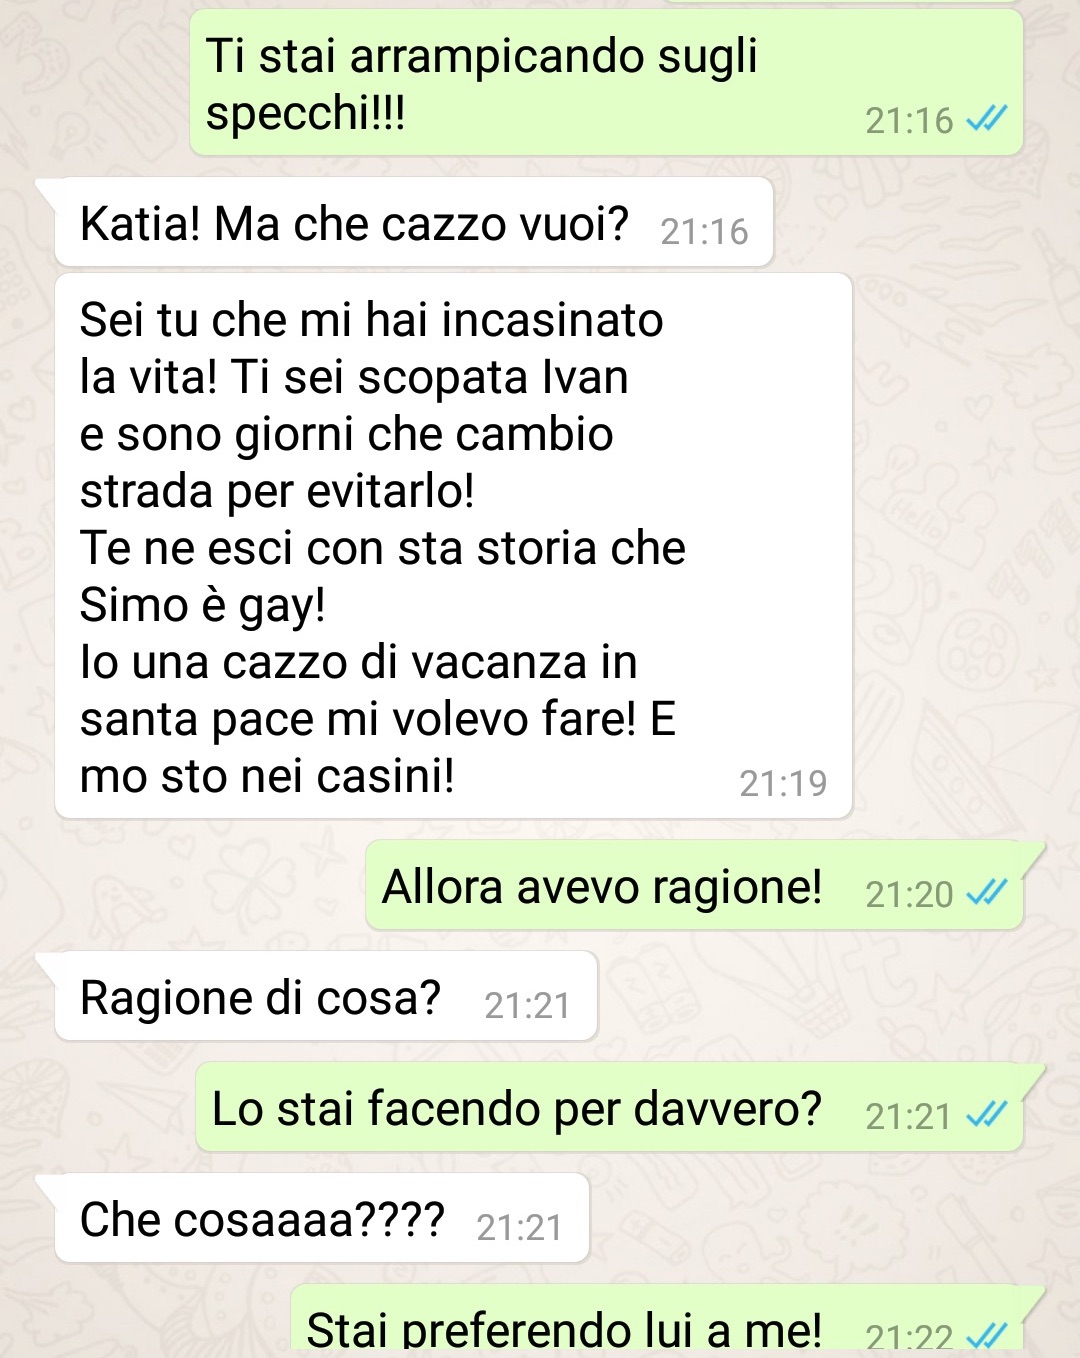Tap the 'Che cosaaaa????' message bubble
The image size is (1080, 1358).
[322, 1218]
